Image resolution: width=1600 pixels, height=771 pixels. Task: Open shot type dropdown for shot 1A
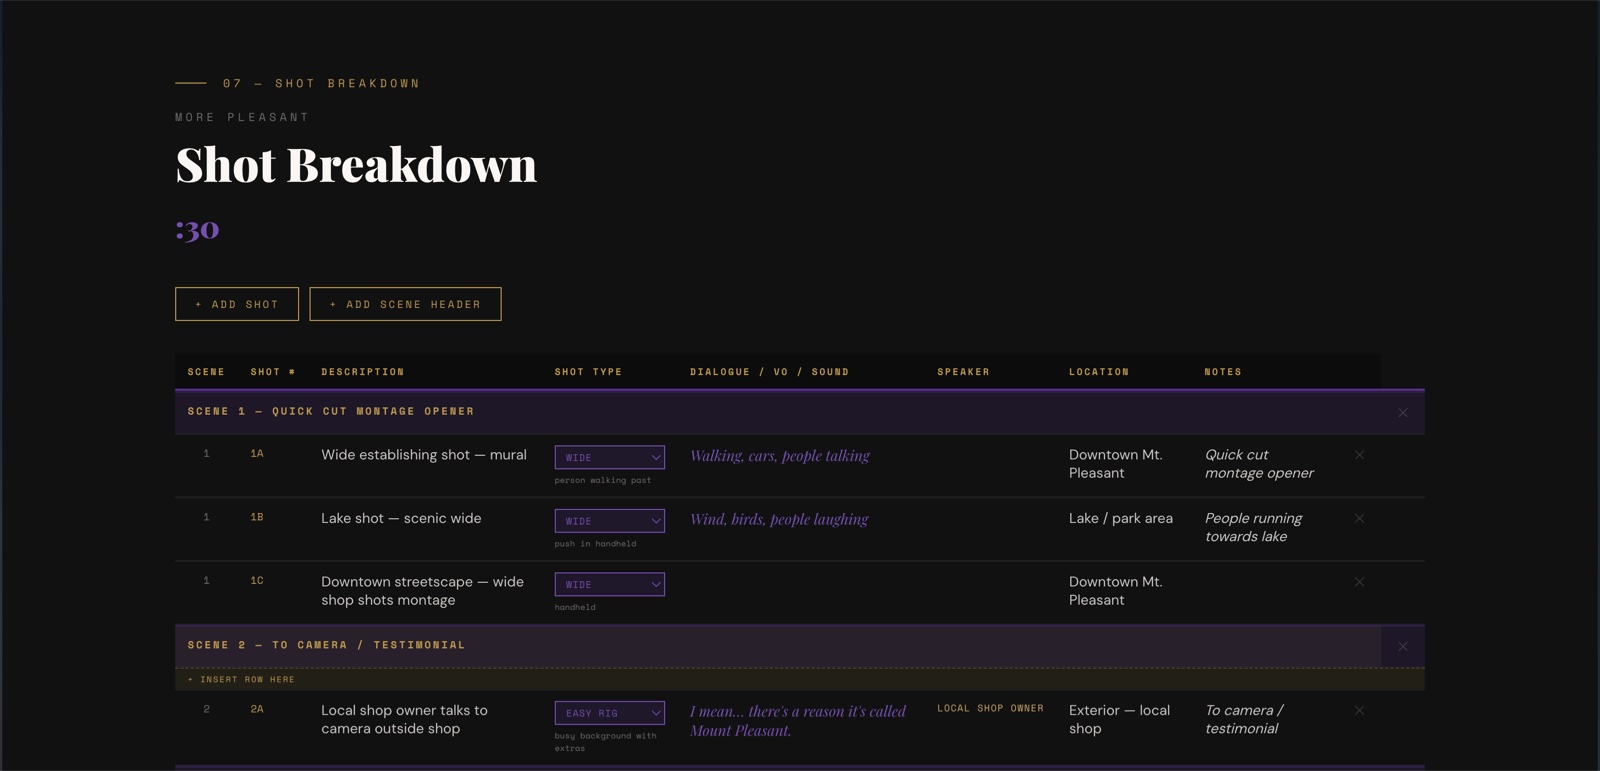coord(609,458)
